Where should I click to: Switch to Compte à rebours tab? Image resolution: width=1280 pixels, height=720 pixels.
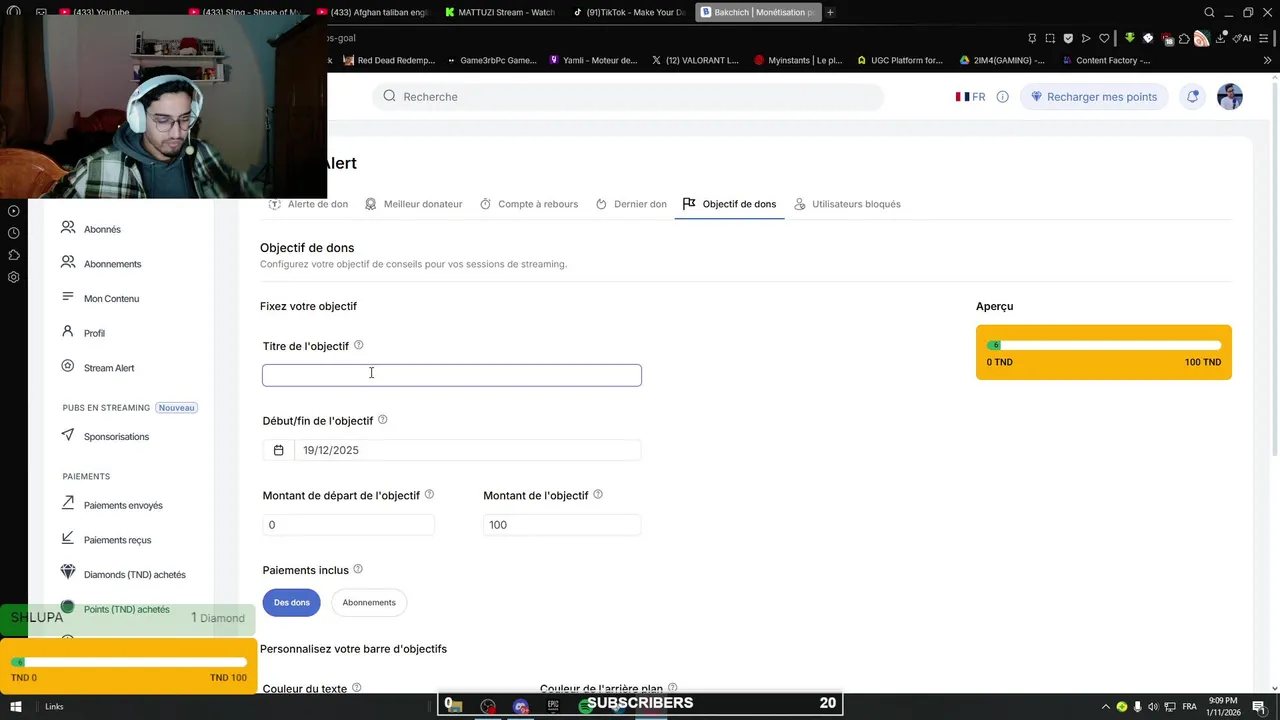[529, 204]
